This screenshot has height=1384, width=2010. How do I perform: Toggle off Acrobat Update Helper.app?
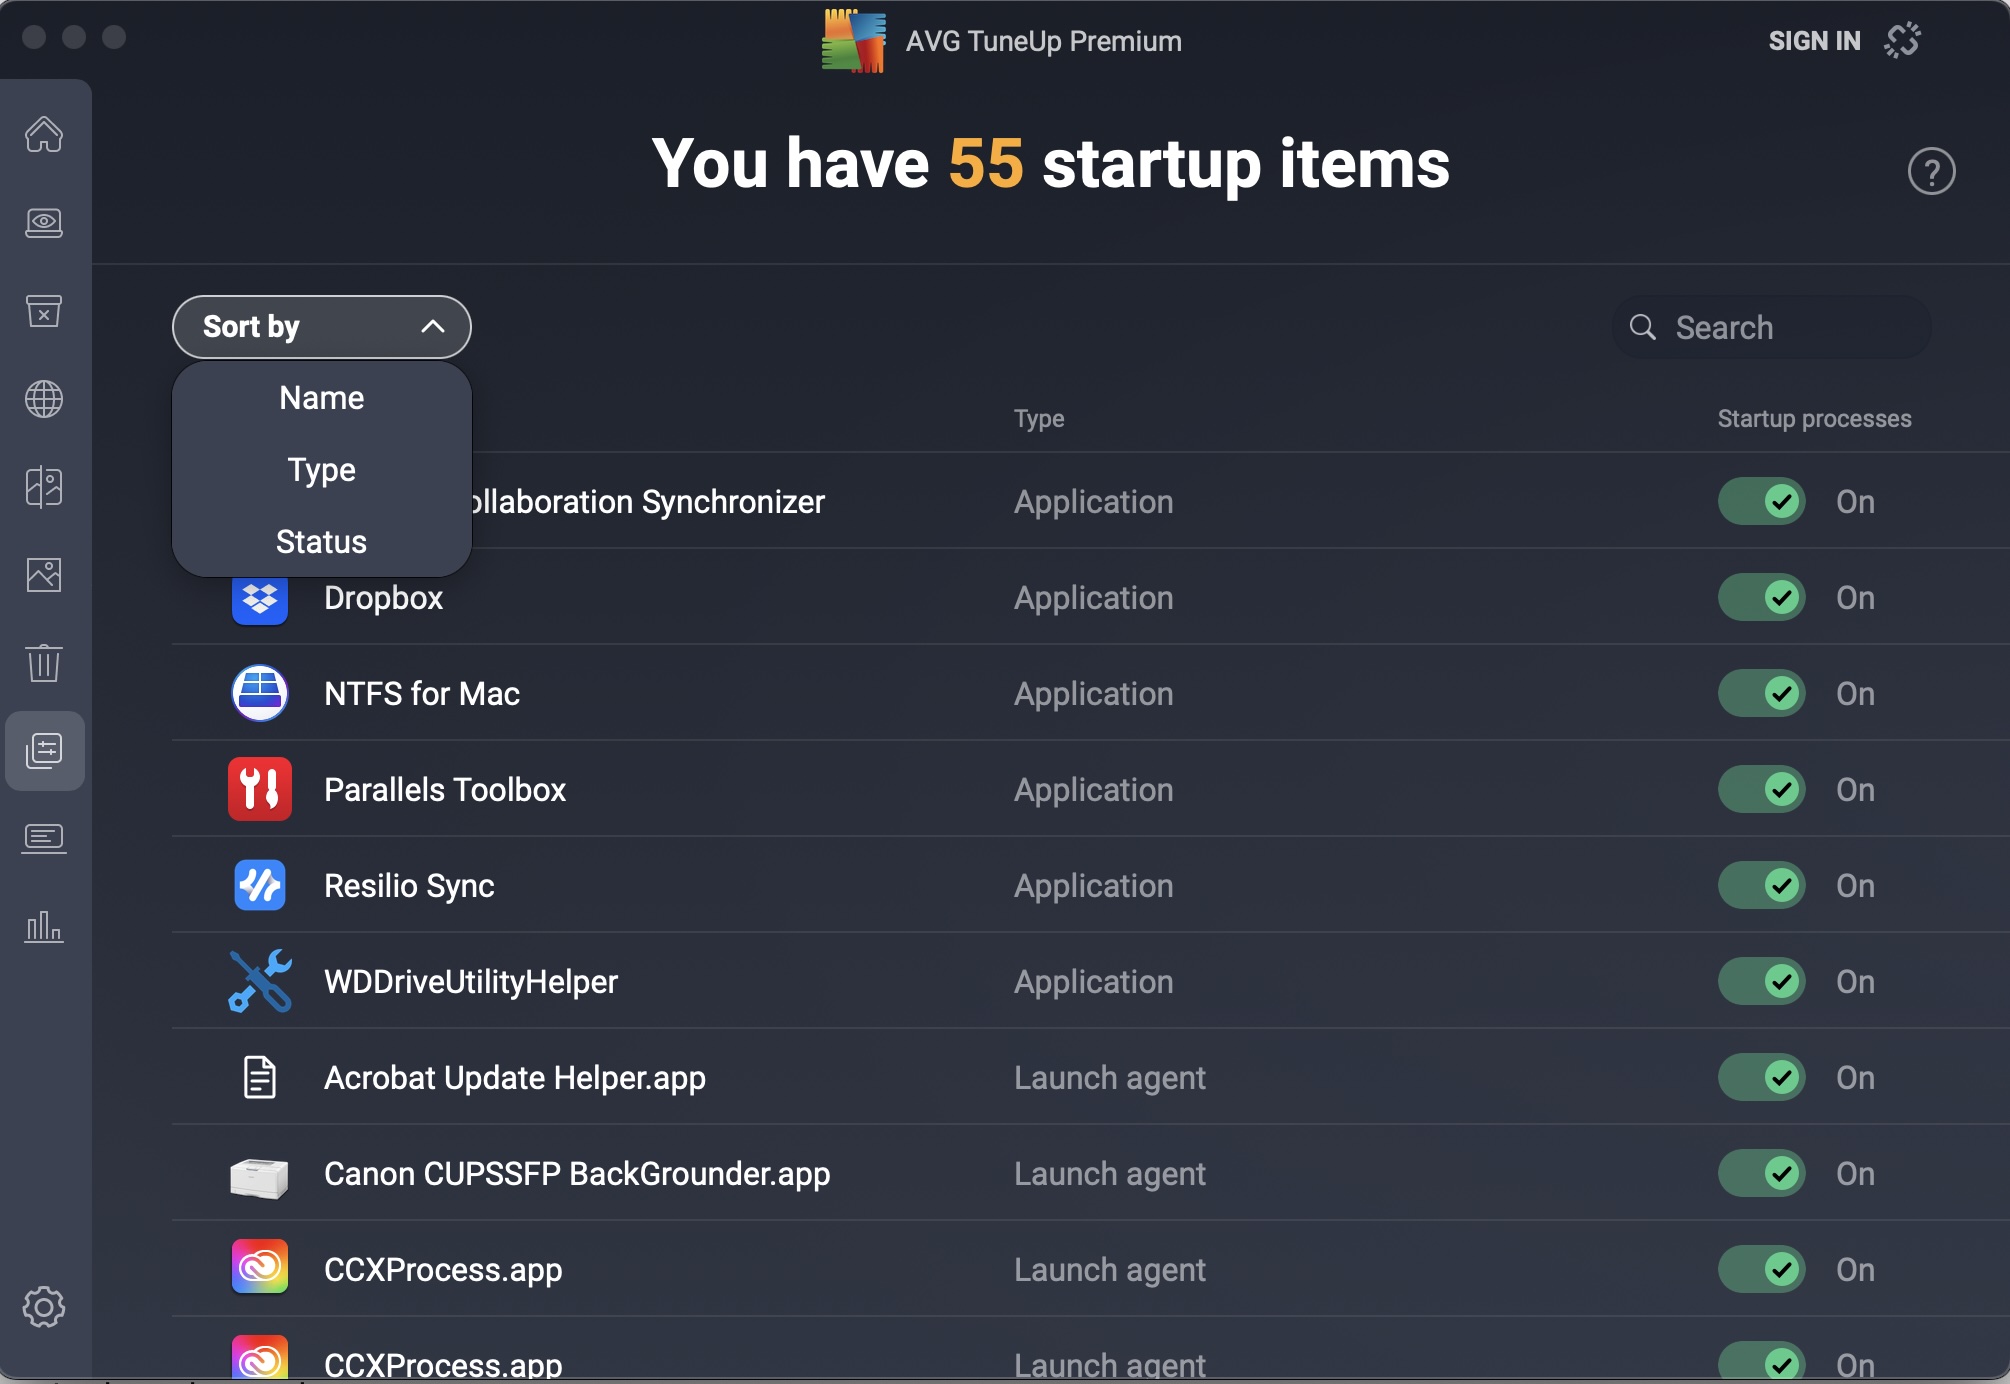1761,1077
